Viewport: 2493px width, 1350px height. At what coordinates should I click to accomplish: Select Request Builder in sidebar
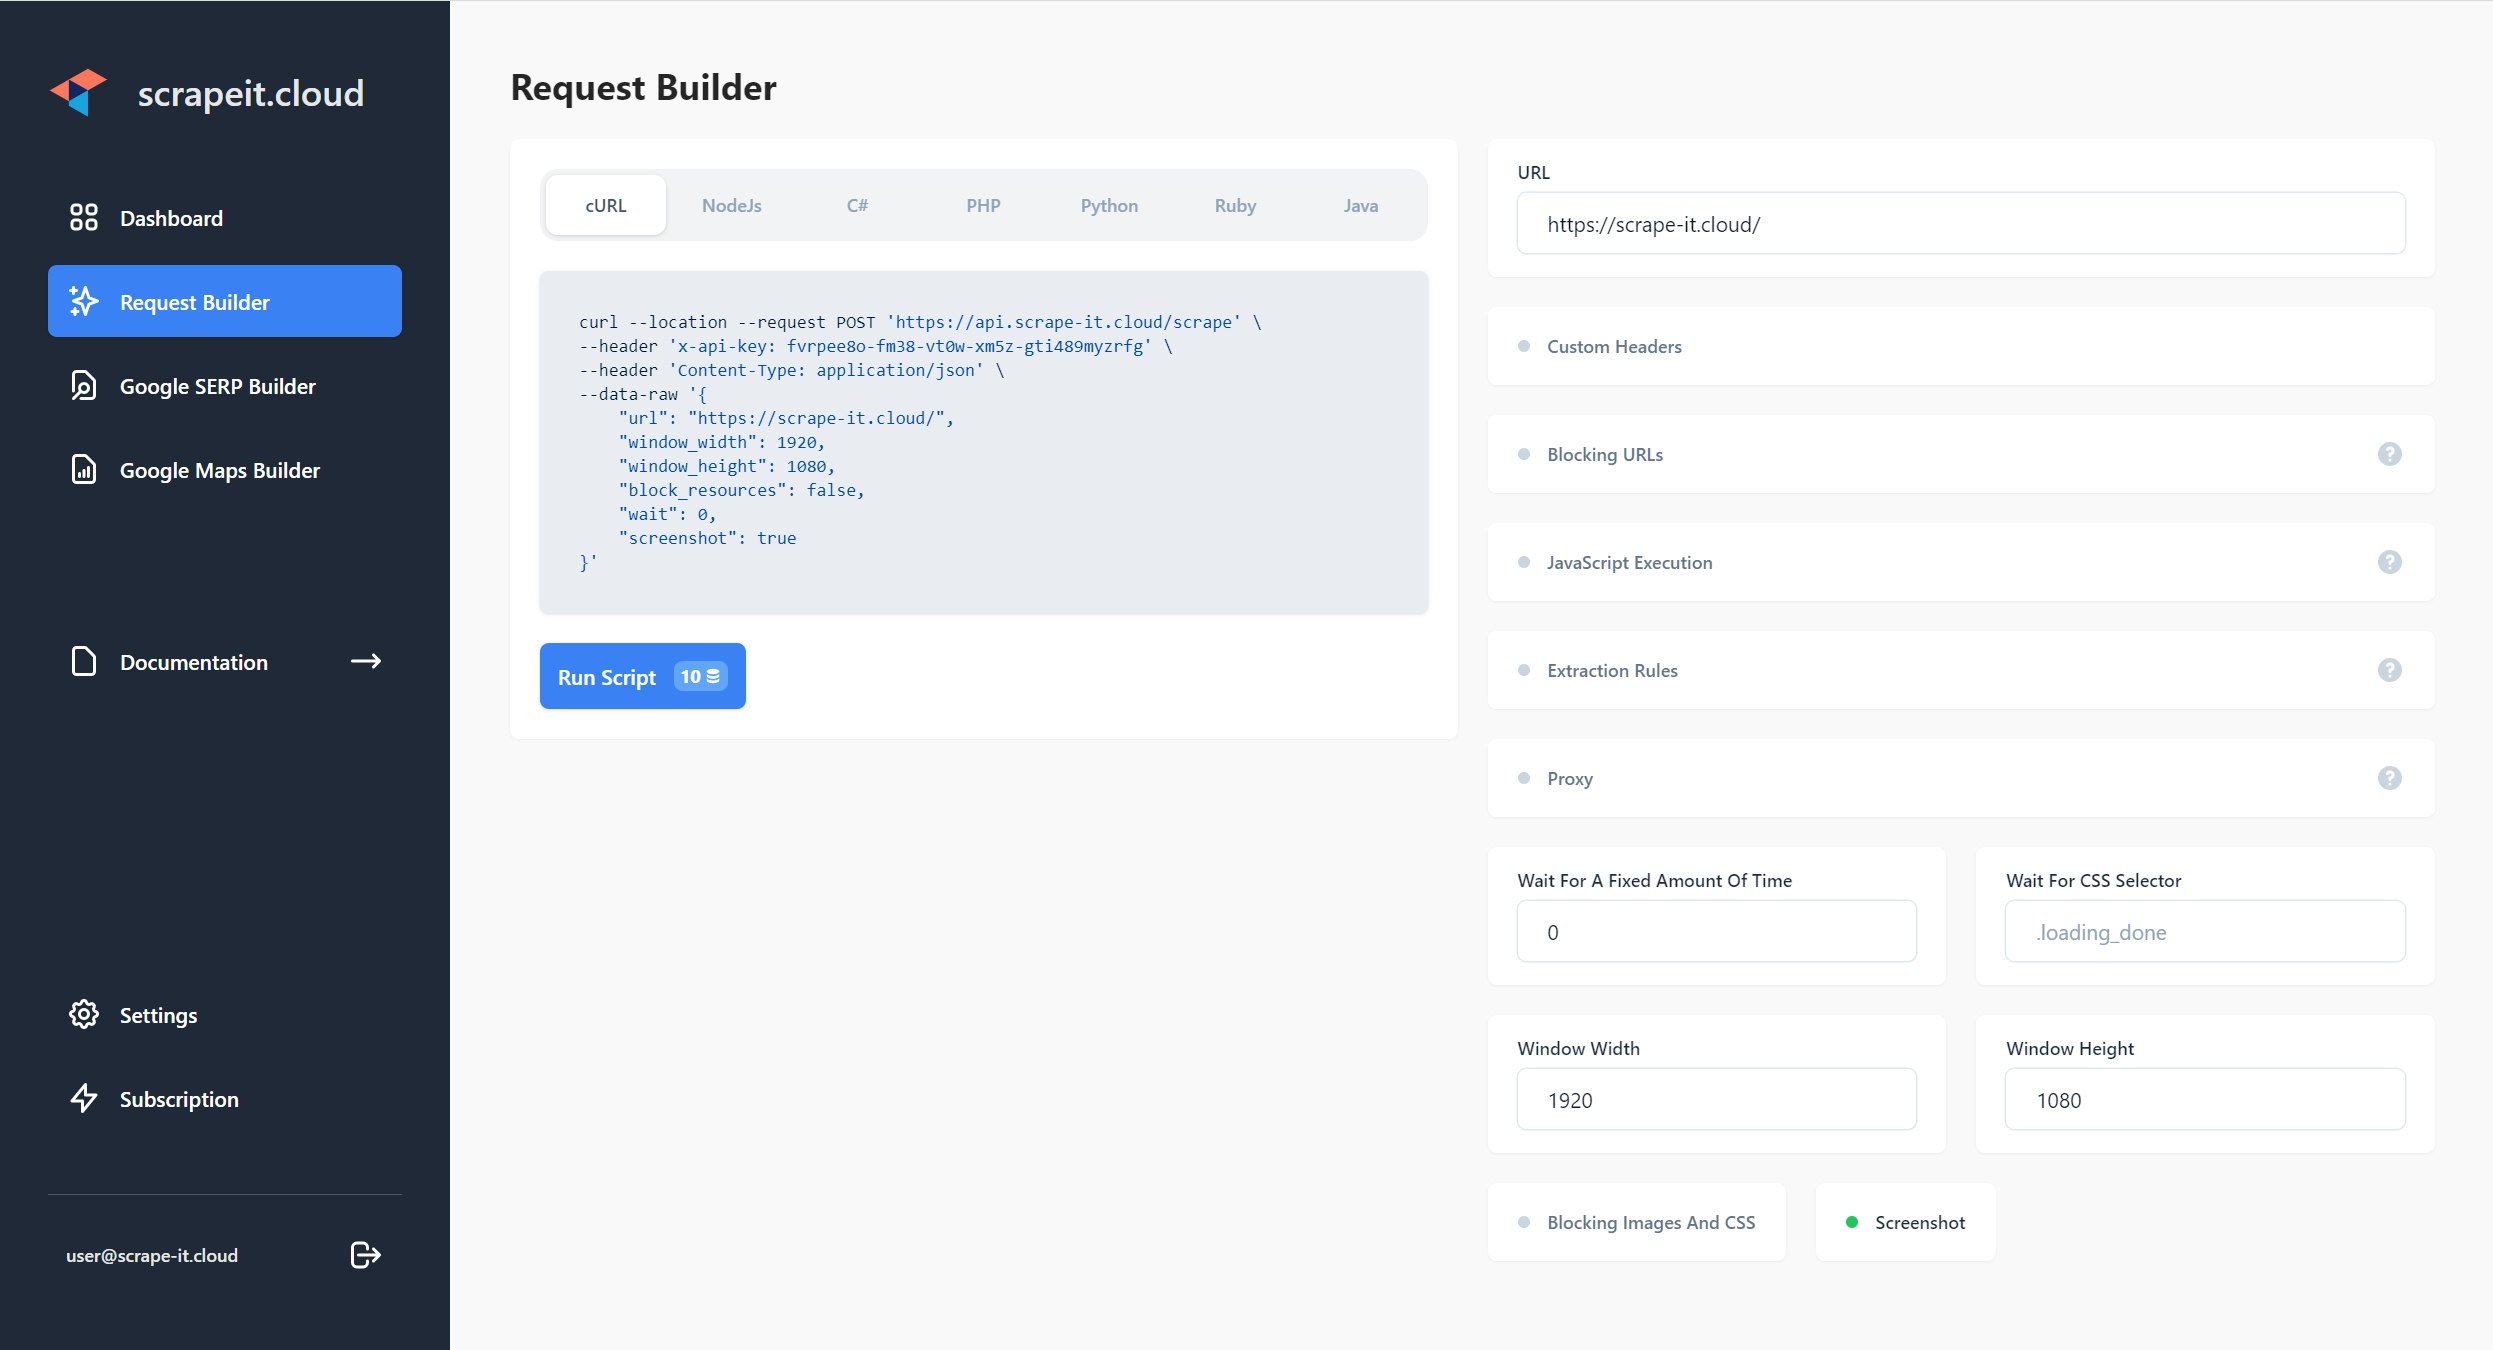[x=225, y=301]
